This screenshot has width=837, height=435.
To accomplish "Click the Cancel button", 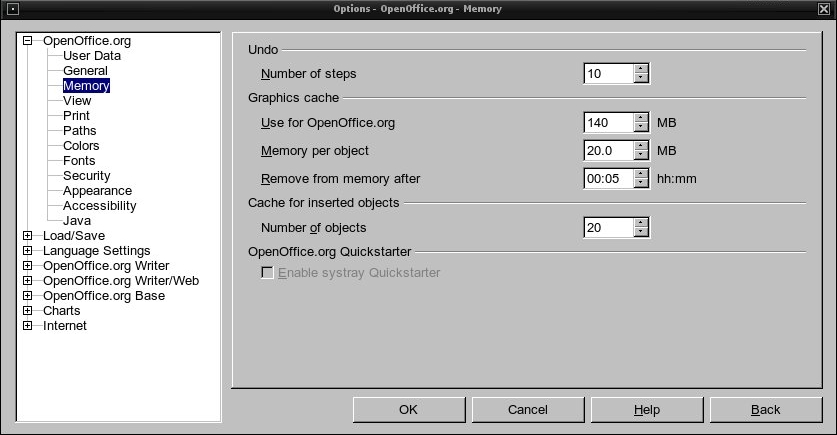I will pyautogui.click(x=528, y=409).
